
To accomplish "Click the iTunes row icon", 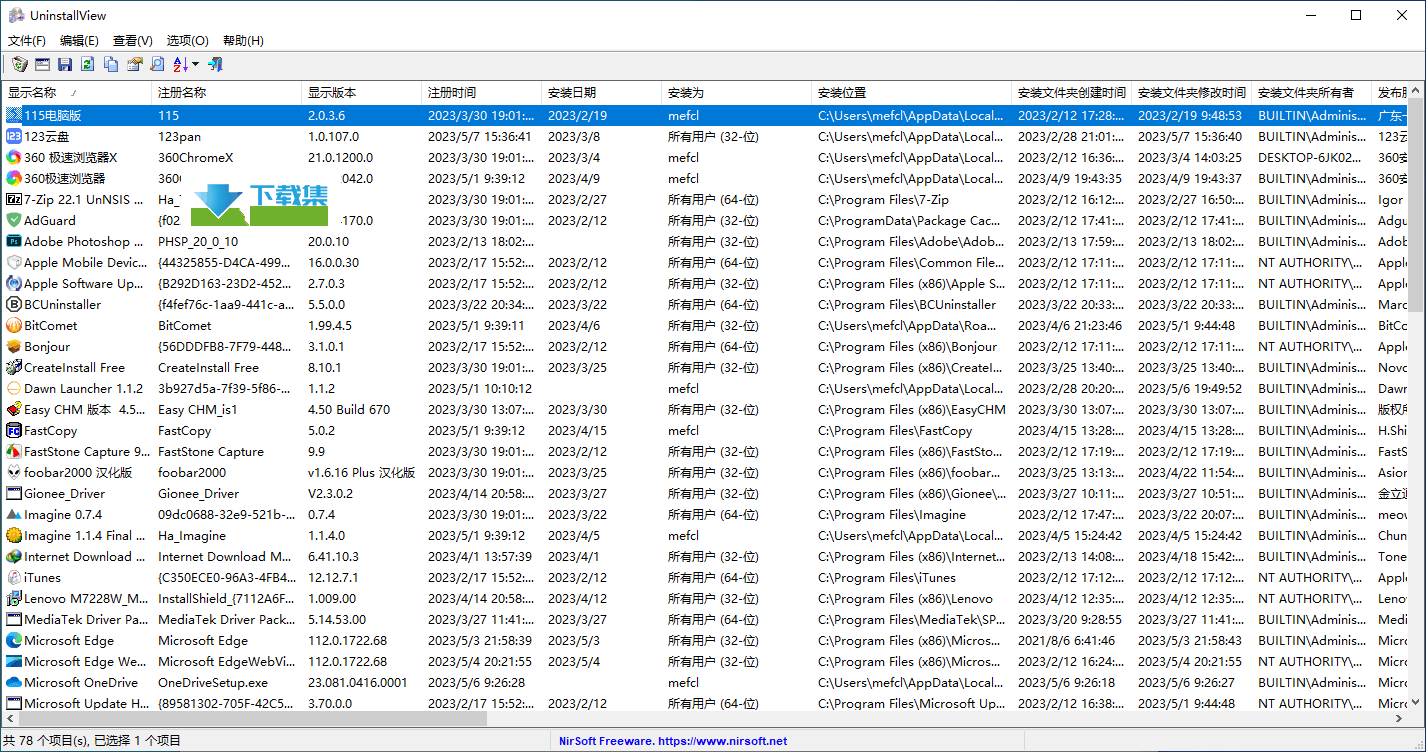I will click(14, 577).
